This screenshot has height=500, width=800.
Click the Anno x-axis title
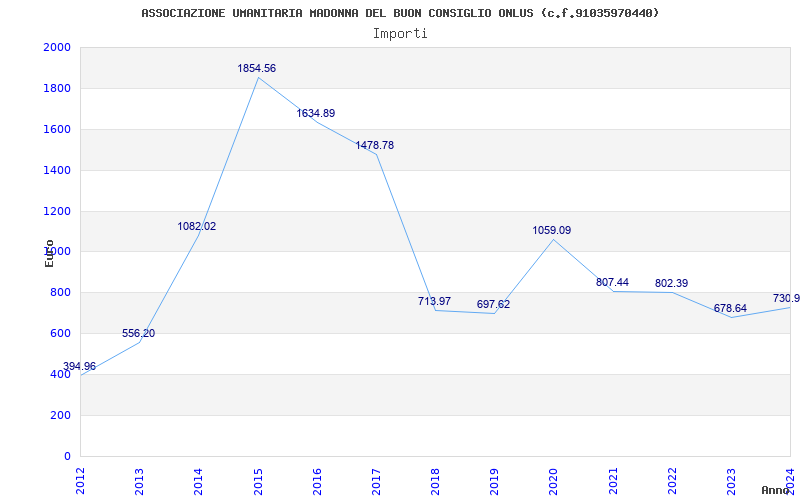pyautogui.click(x=776, y=490)
